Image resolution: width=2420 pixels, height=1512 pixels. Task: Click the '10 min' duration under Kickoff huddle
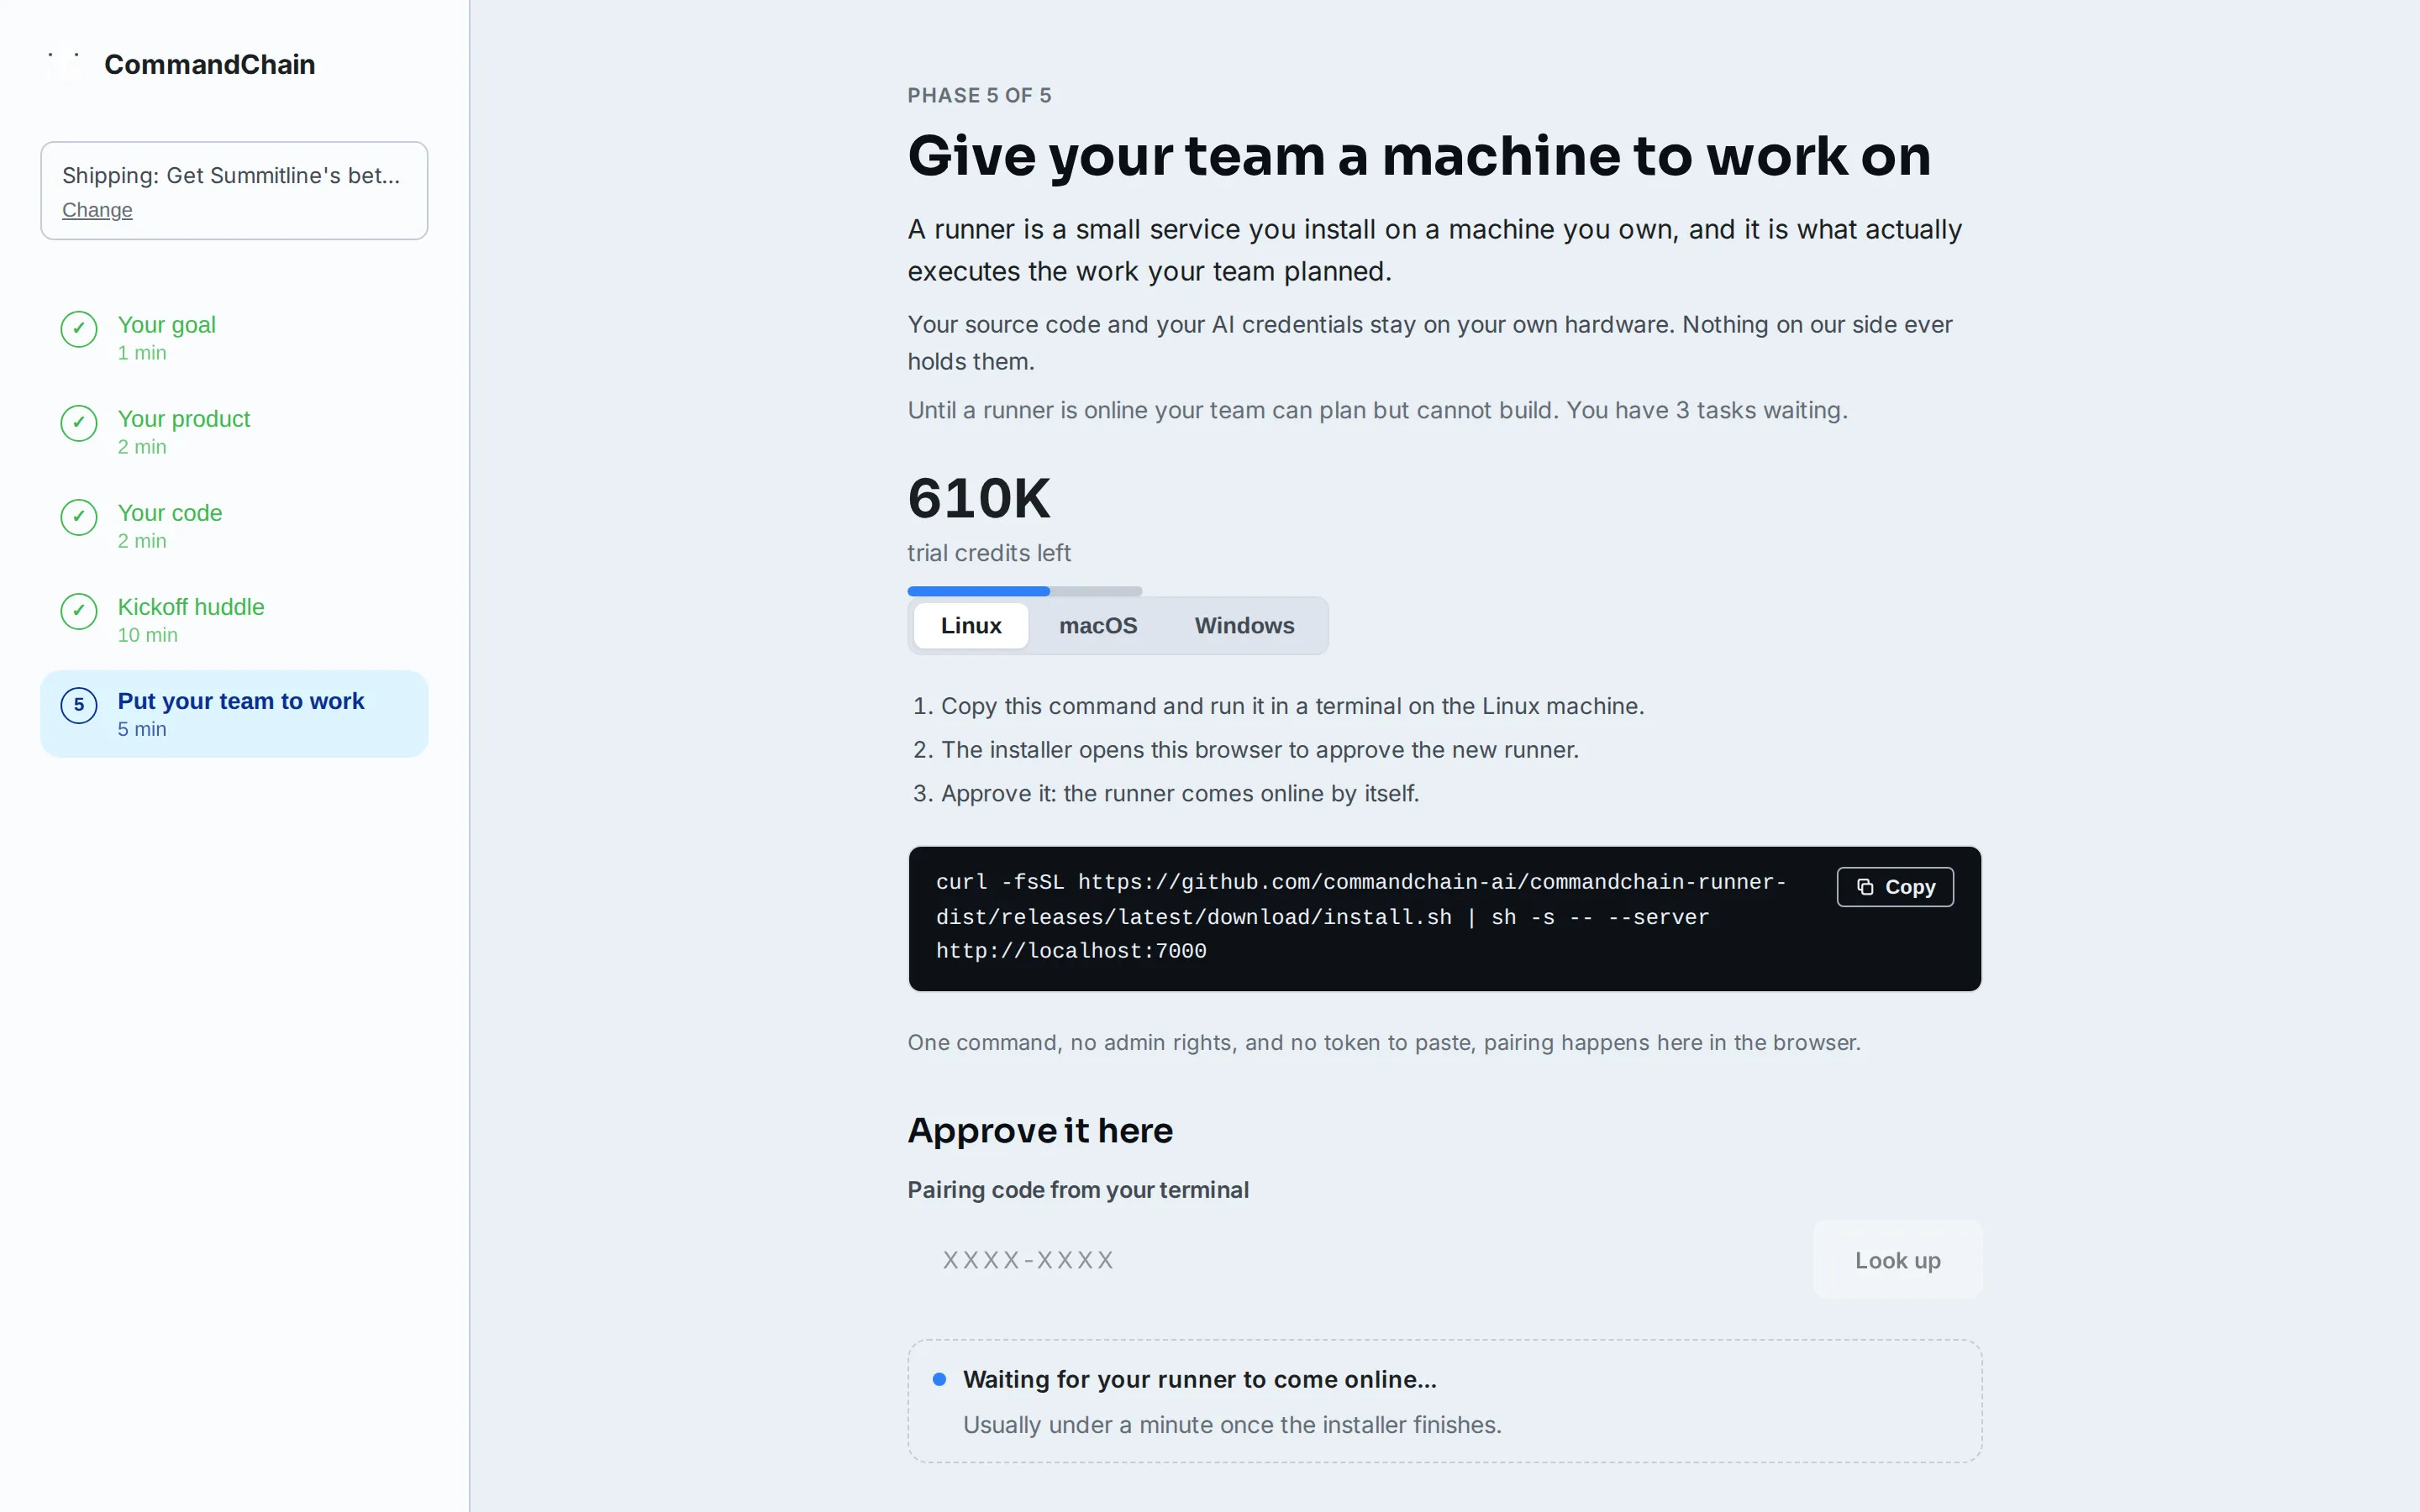pos(147,635)
